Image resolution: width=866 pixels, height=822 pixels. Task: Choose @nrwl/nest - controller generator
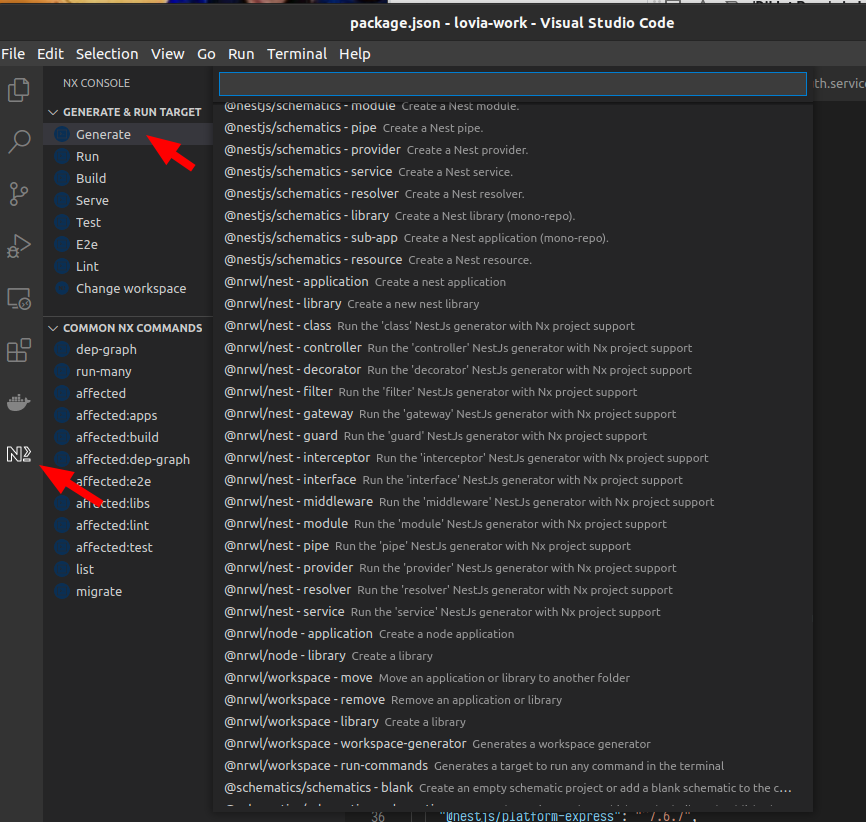[x=513, y=347]
